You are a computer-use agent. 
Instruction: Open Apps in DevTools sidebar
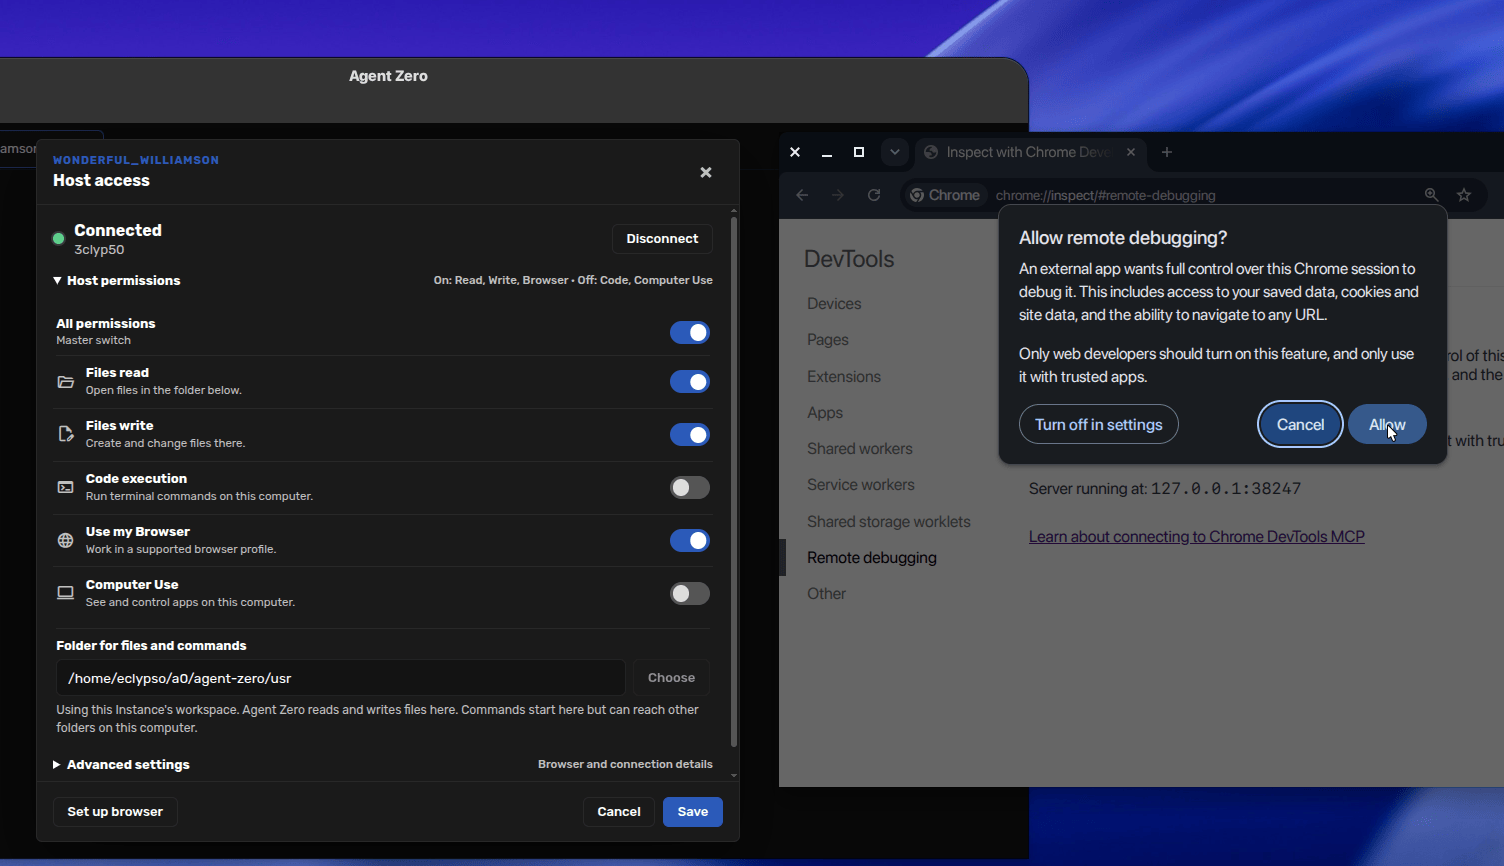click(x=825, y=413)
